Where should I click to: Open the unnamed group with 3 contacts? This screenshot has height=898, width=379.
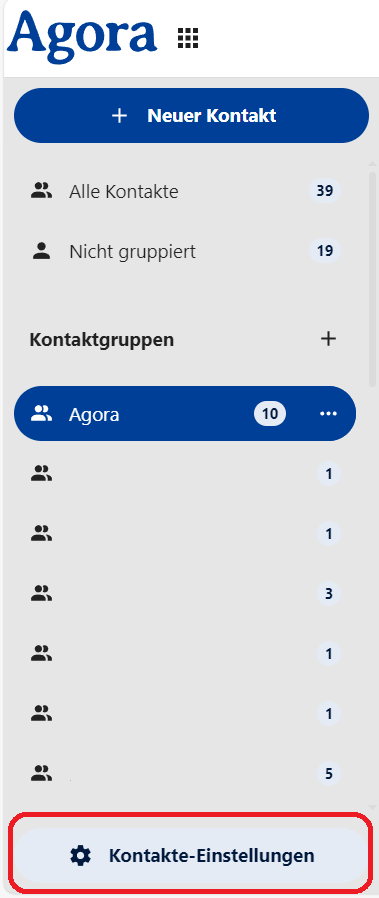[x=185, y=594]
